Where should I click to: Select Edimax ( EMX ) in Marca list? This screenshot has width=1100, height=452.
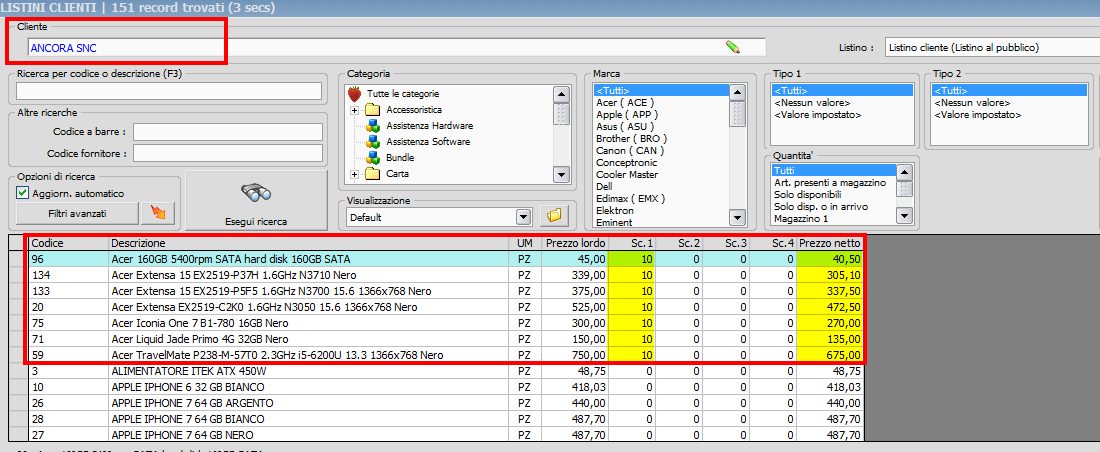click(631, 199)
